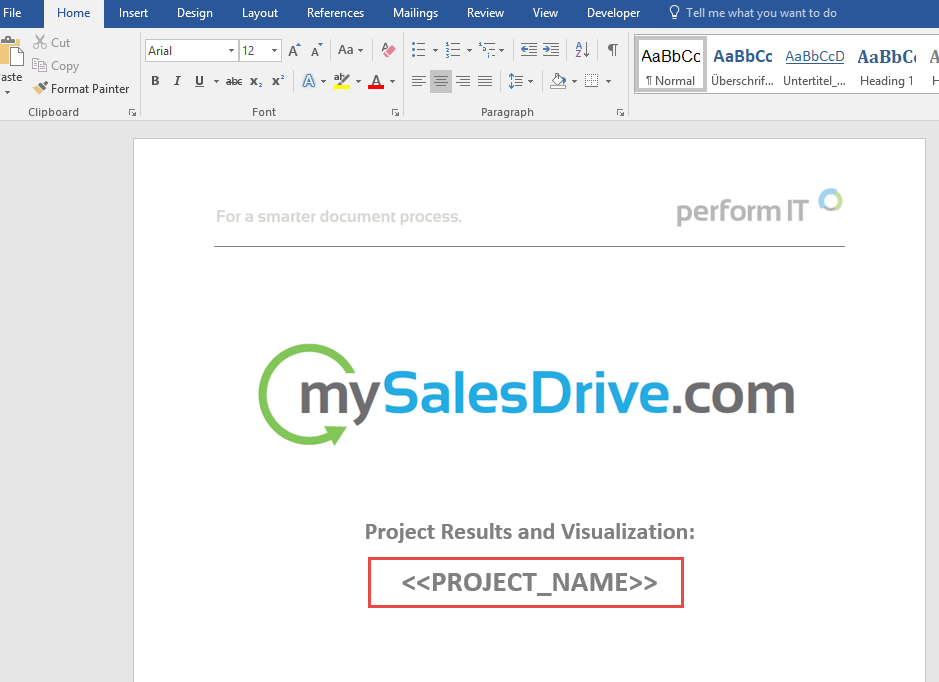
Task: Increase paragraph indent
Action: coord(551,50)
